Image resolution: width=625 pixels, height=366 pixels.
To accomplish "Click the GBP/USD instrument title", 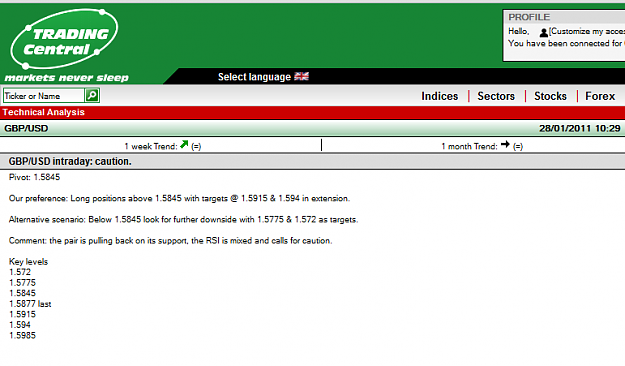I will point(26,128).
